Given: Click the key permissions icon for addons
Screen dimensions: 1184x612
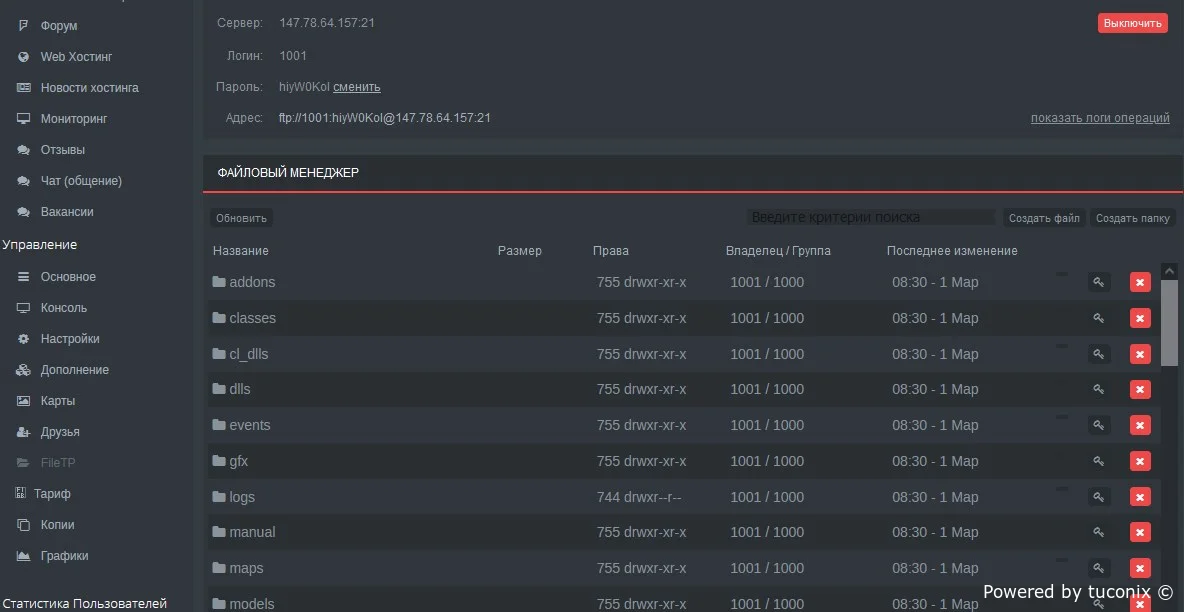Looking at the screenshot, I should [1099, 283].
